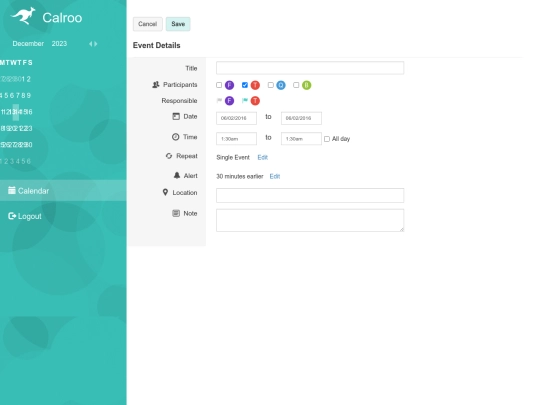Open the end time field
Screen dimensions: 540x405
pos(301,139)
